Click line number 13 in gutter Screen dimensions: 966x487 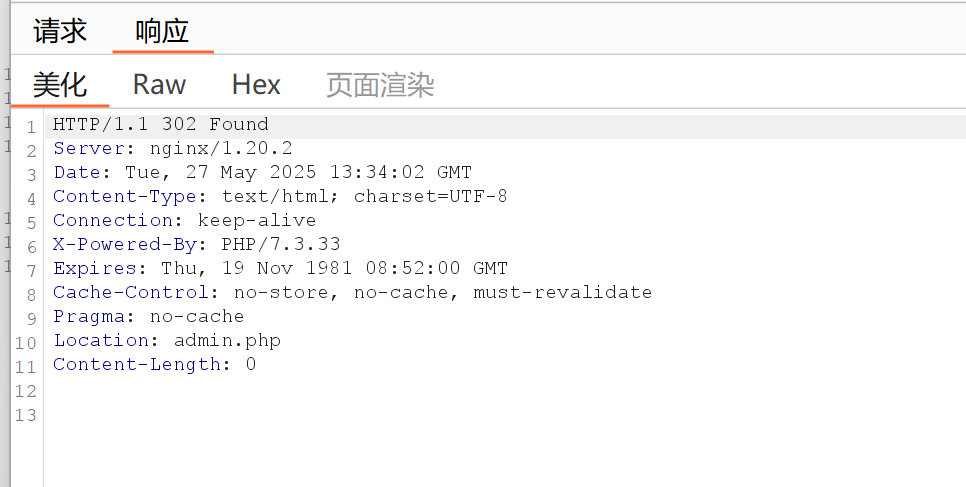(x=26, y=415)
